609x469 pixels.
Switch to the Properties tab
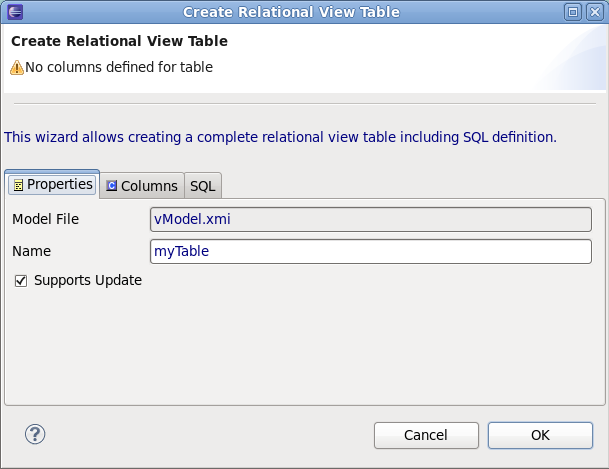53,185
